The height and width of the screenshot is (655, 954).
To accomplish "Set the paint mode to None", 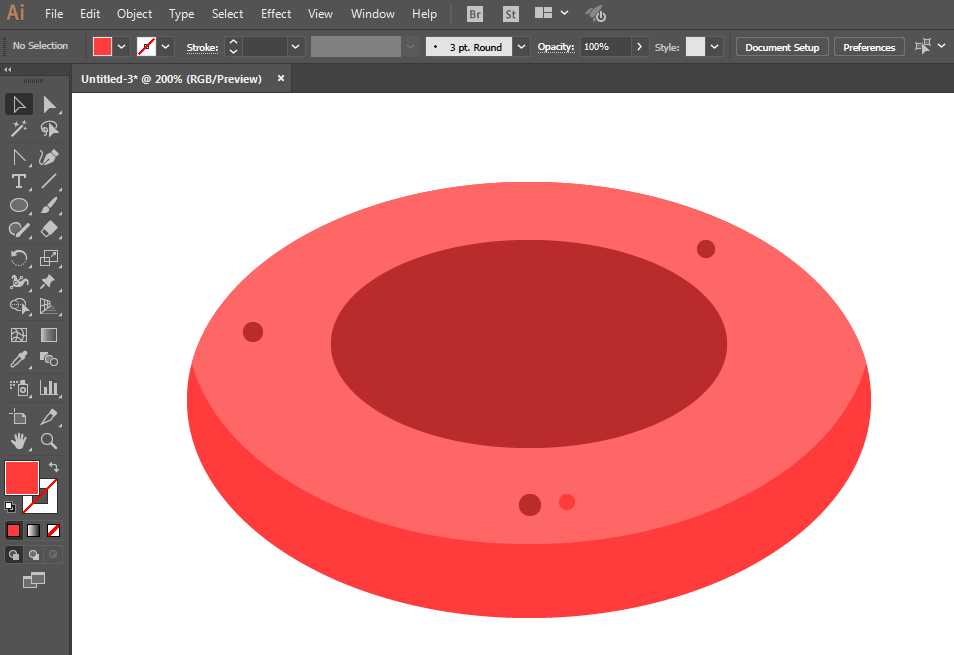I will tap(53, 530).
